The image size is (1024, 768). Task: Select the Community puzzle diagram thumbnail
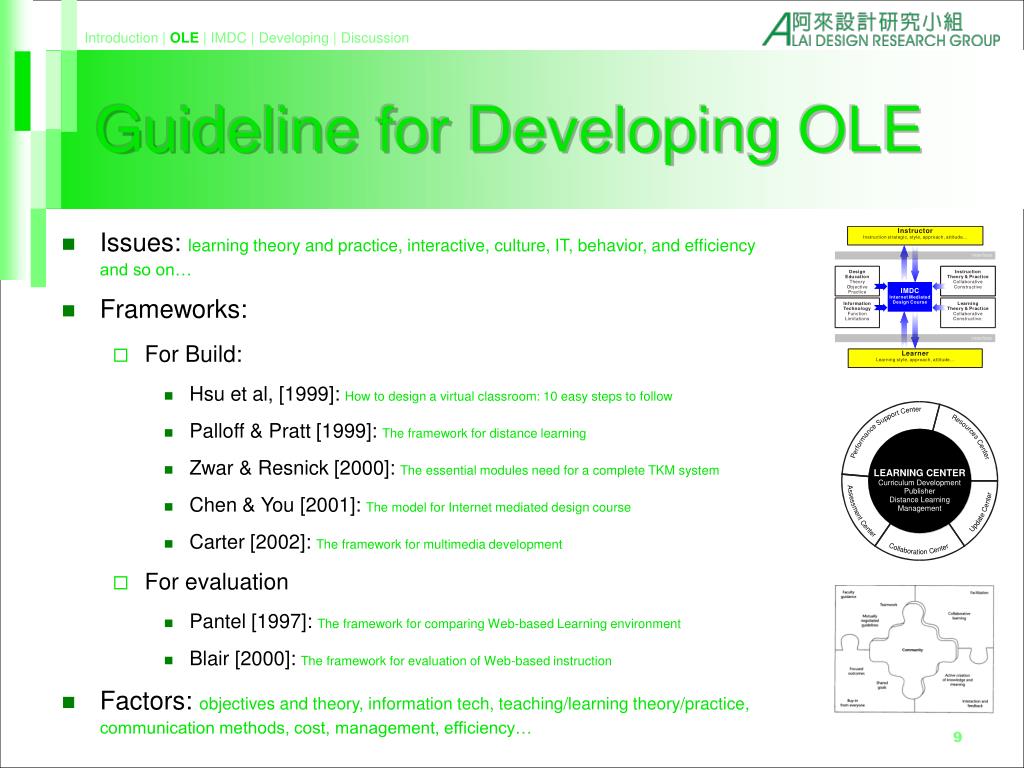pyautogui.click(x=914, y=648)
